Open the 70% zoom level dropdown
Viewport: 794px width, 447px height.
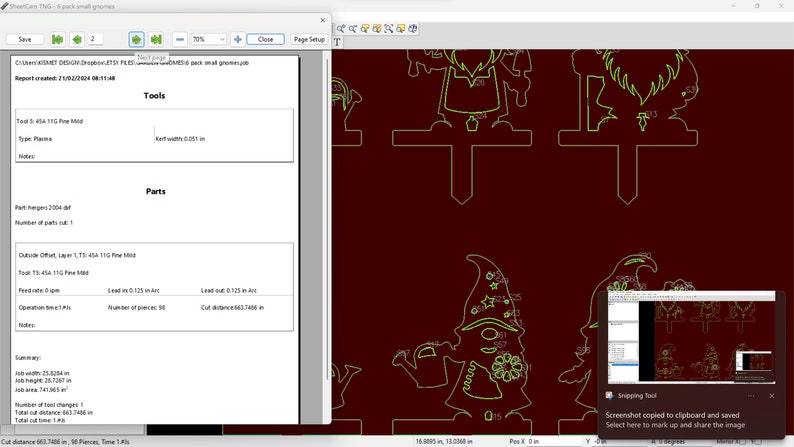(208, 39)
